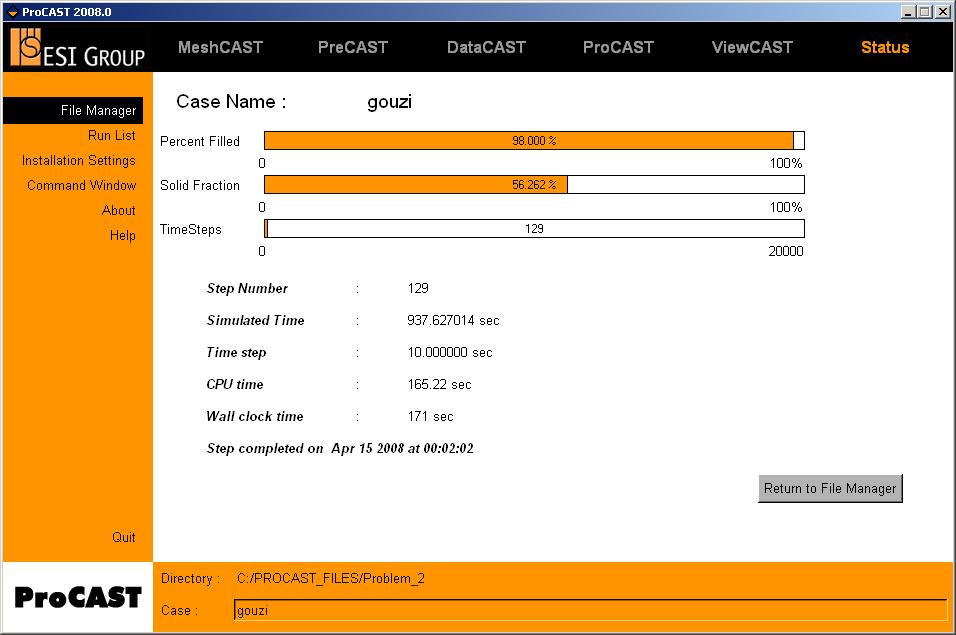
Task: Quit the ProCAST application
Action: tap(123, 537)
